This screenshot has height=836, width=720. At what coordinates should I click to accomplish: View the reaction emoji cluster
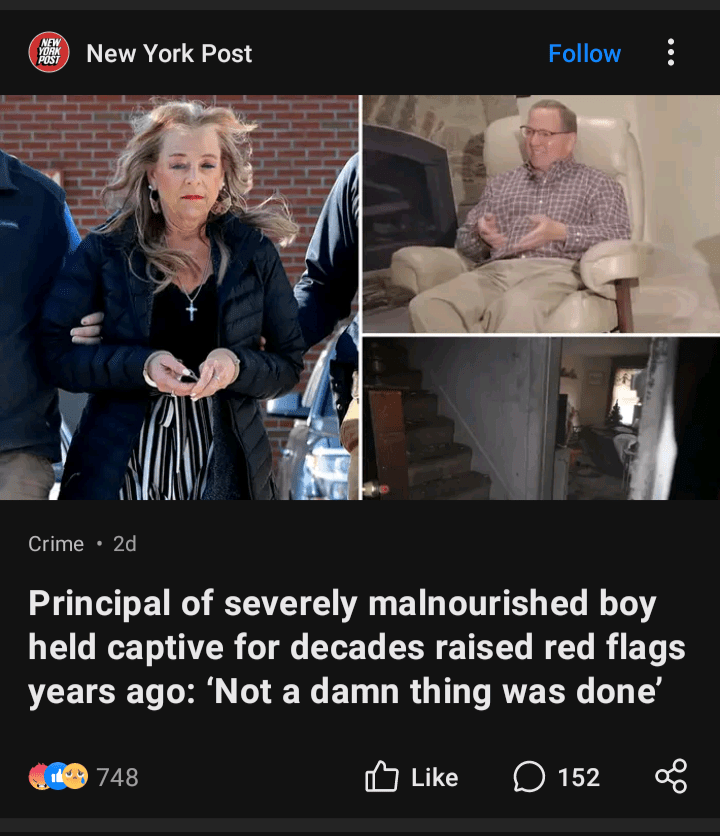pyautogui.click(x=58, y=776)
